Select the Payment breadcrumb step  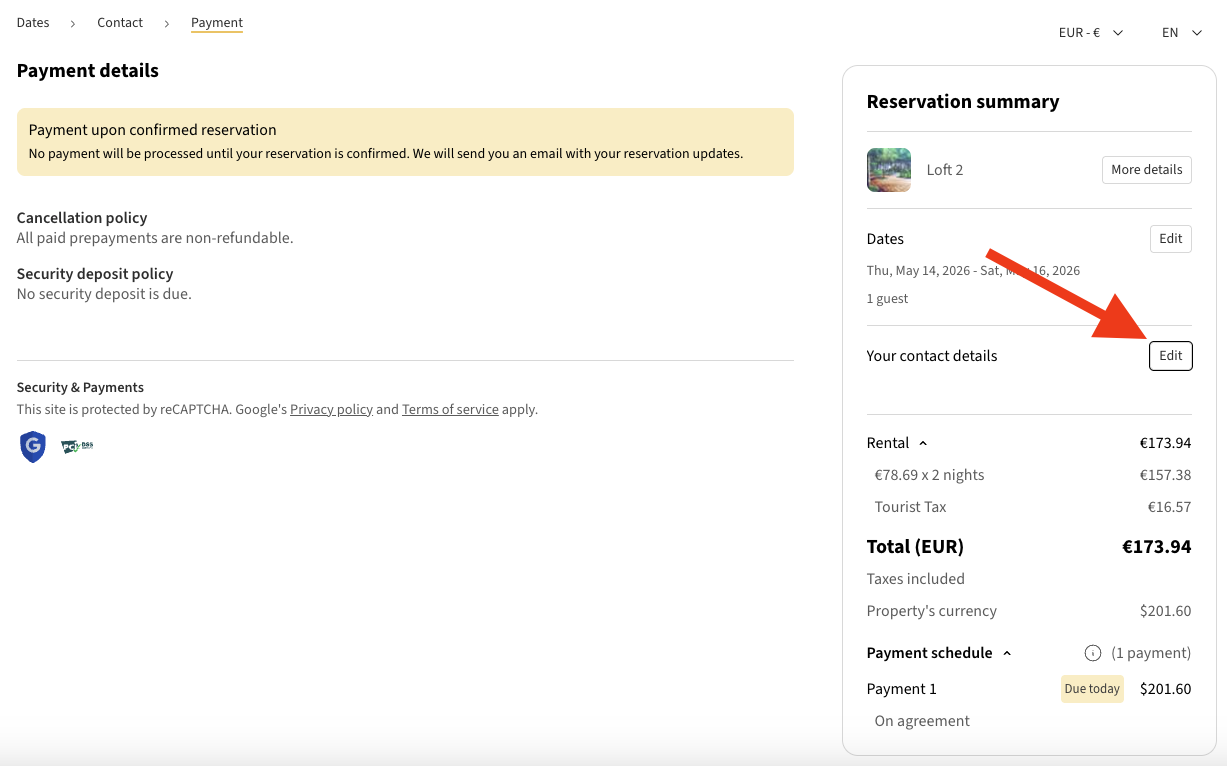(217, 23)
